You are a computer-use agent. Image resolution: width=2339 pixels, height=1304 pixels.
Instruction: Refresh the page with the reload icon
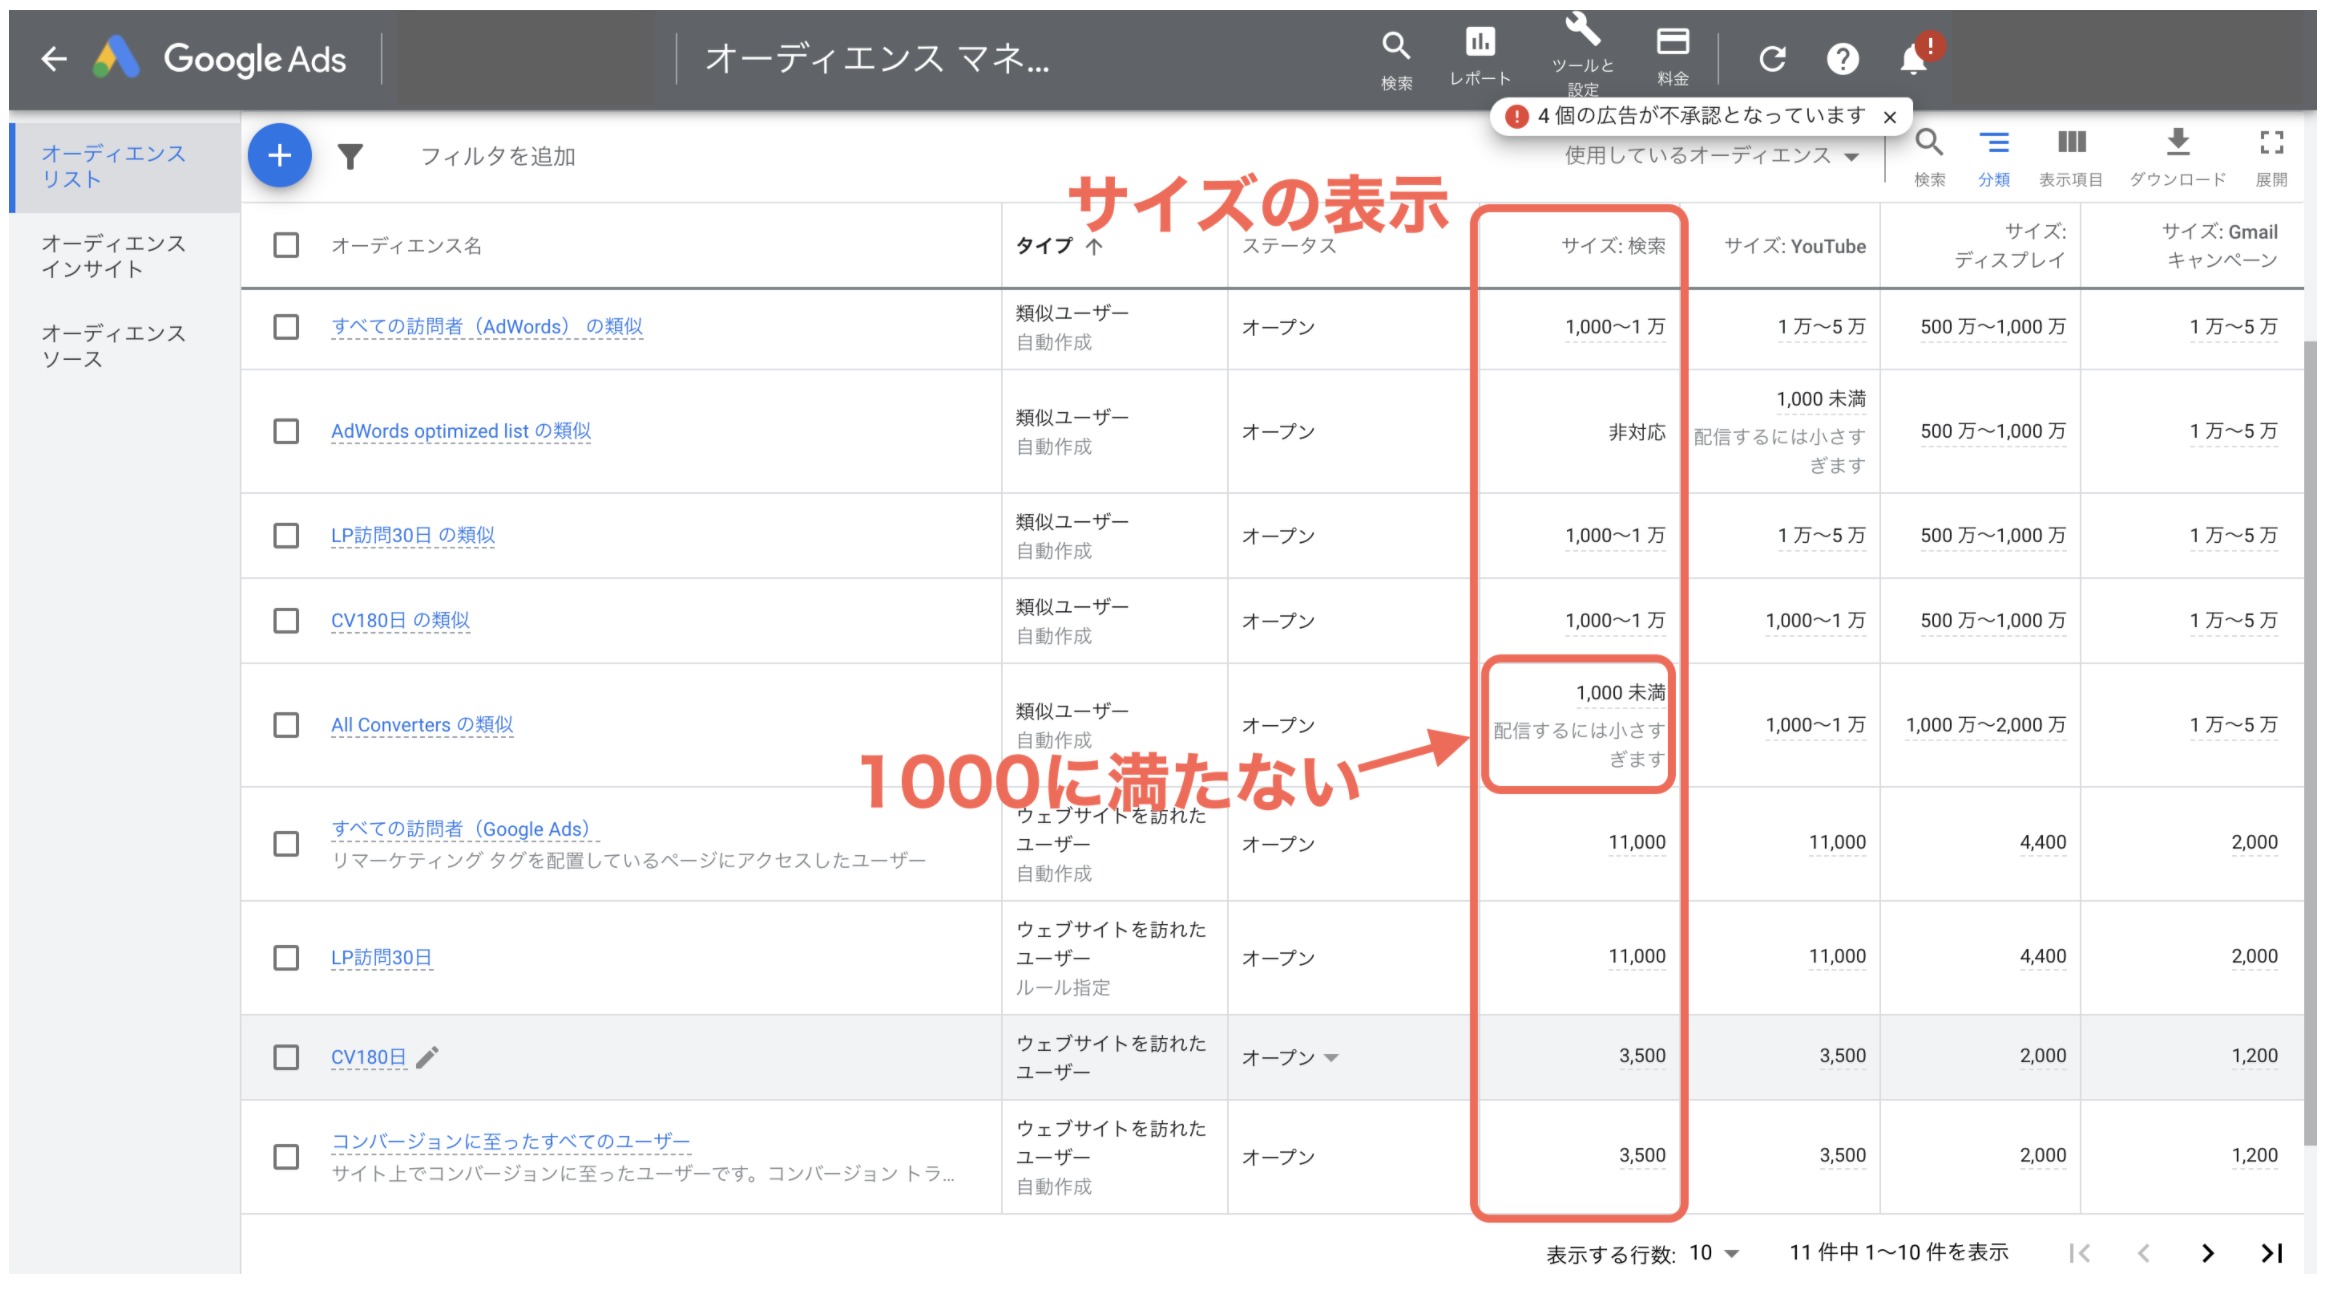point(1773,58)
